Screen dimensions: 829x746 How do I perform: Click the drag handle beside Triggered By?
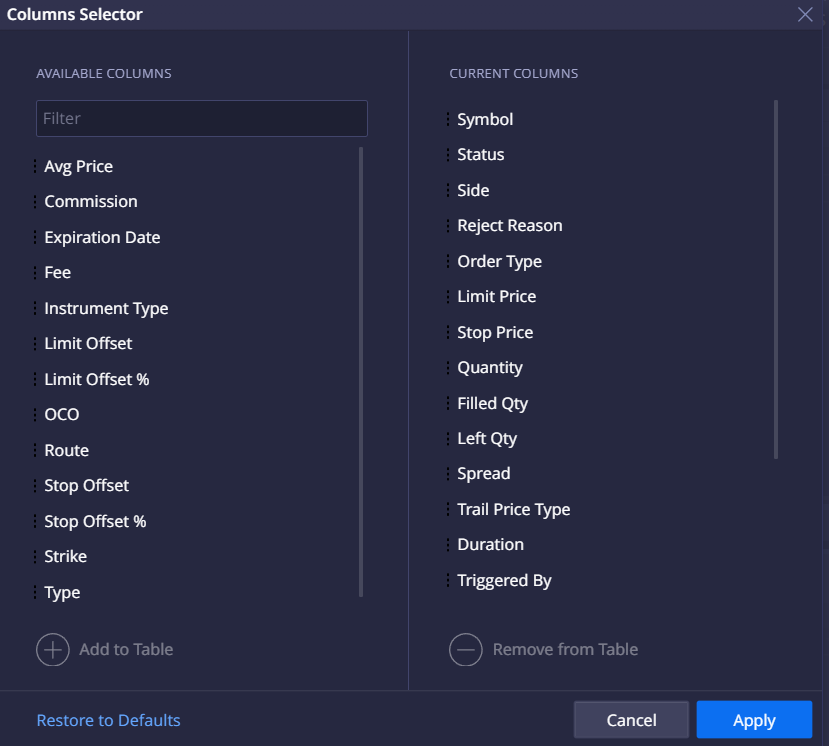pos(448,581)
